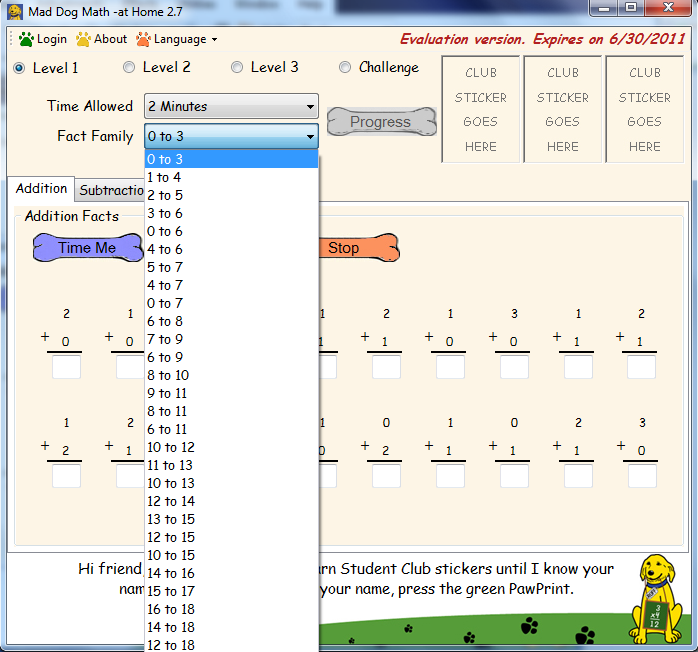The width and height of the screenshot is (698, 652).
Task: Select '13 to 15' from the list
Action: tap(231, 519)
